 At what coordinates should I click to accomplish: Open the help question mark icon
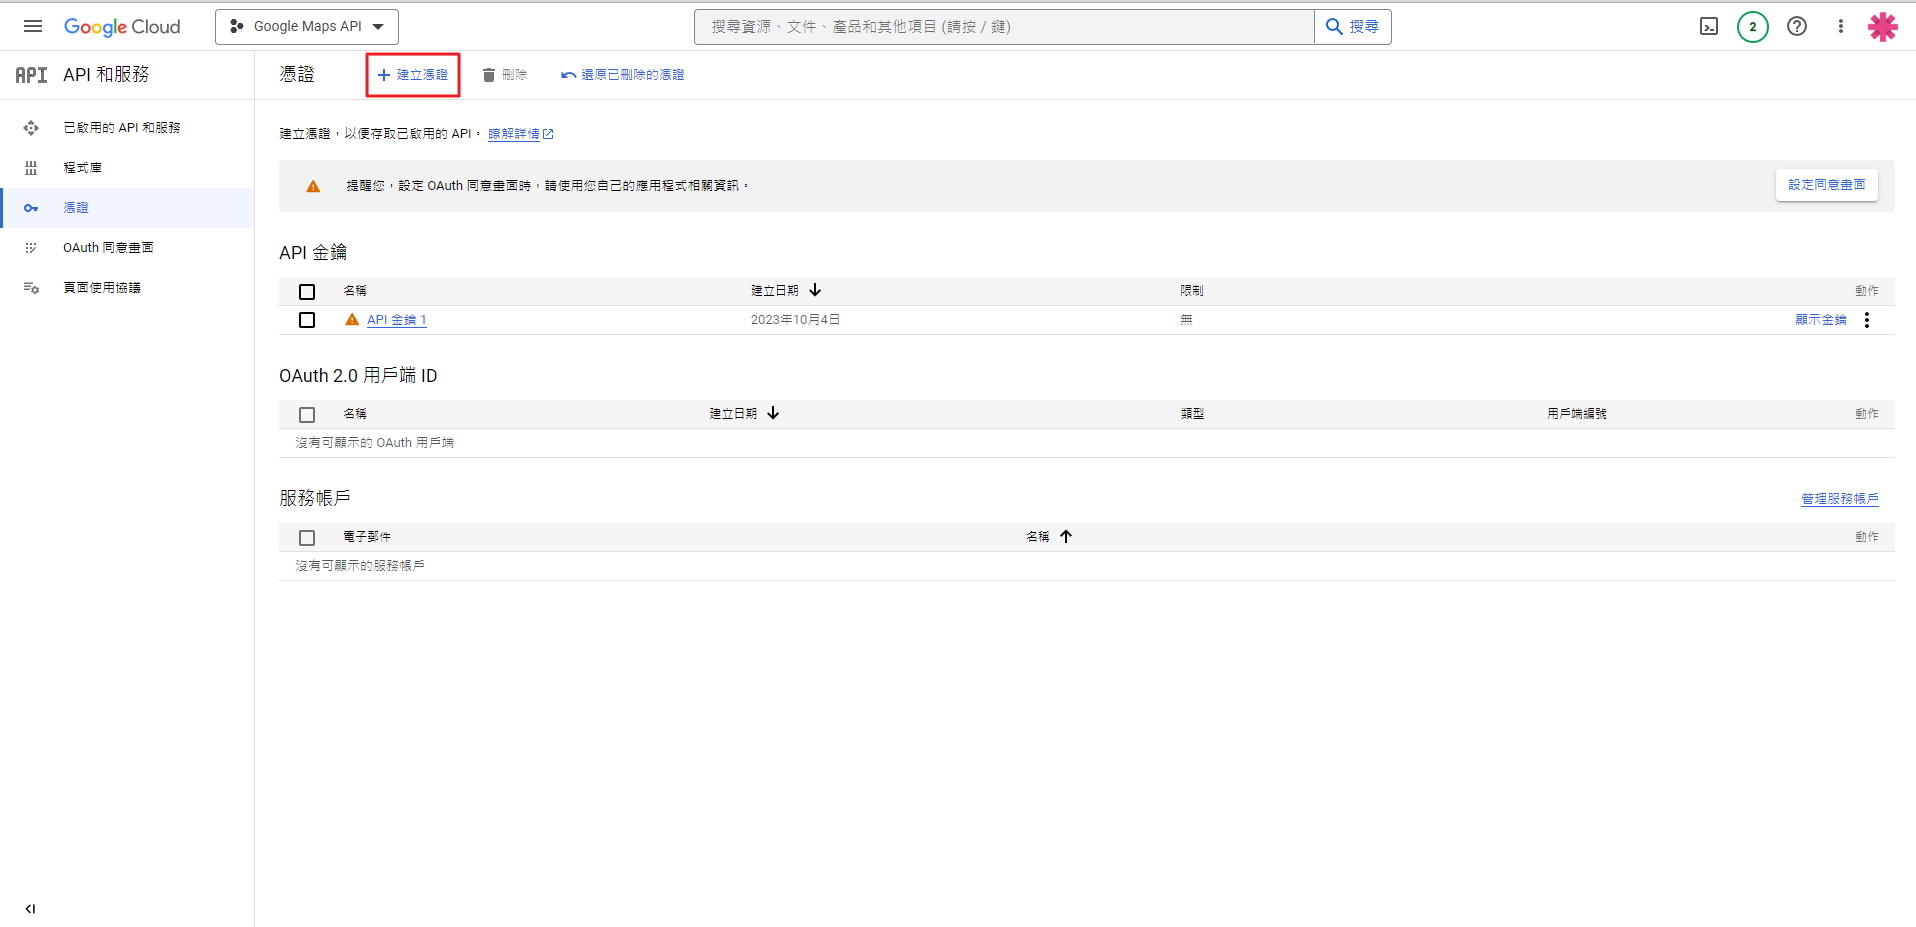click(1797, 27)
